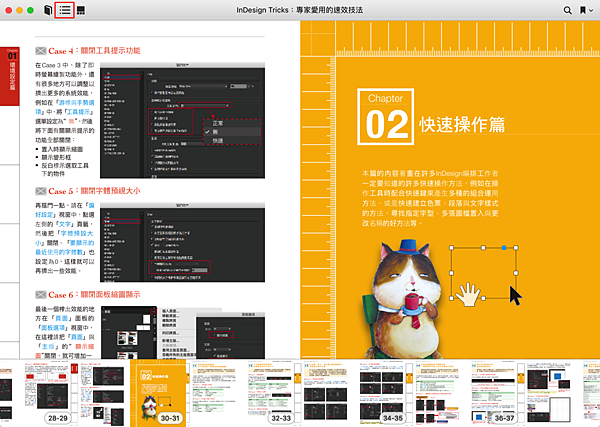Click the cat illustration holding a cup
Image resolution: width=600 pixels, height=427 pixels.
pyautogui.click(x=402, y=300)
